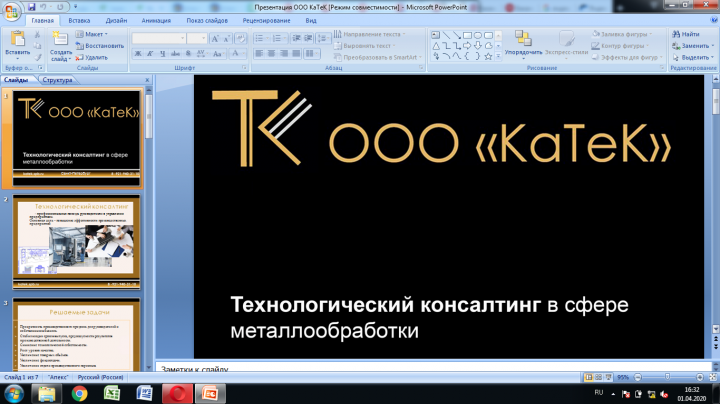Select the oval shape in the gallery
Screen dimensions: 720x404
point(478,35)
